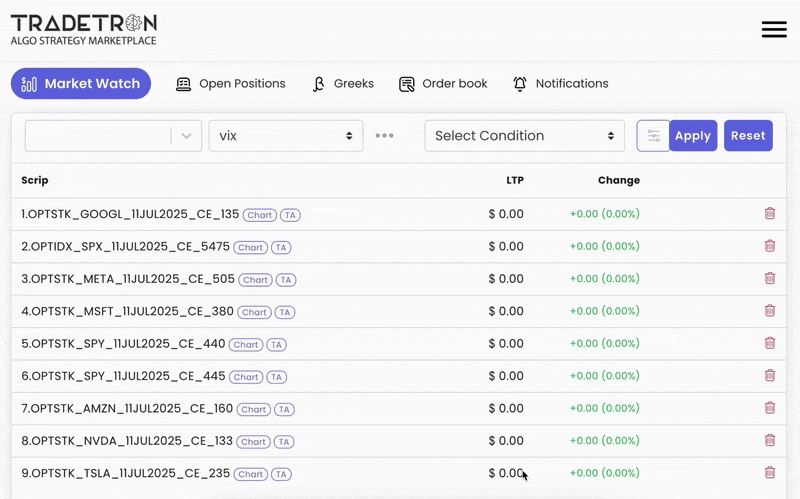Open Chart for MSFT_11JUL2025_CE_380
The image size is (800, 499).
click(x=254, y=312)
